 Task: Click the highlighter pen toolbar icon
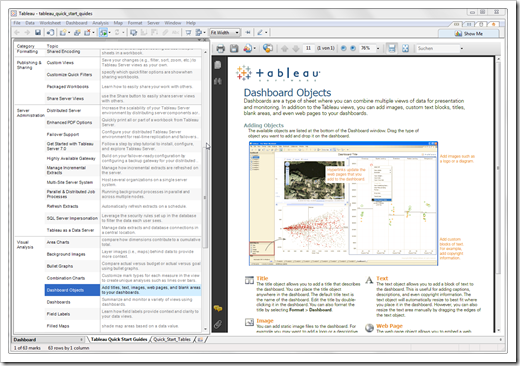pyautogui.click(x=260, y=32)
